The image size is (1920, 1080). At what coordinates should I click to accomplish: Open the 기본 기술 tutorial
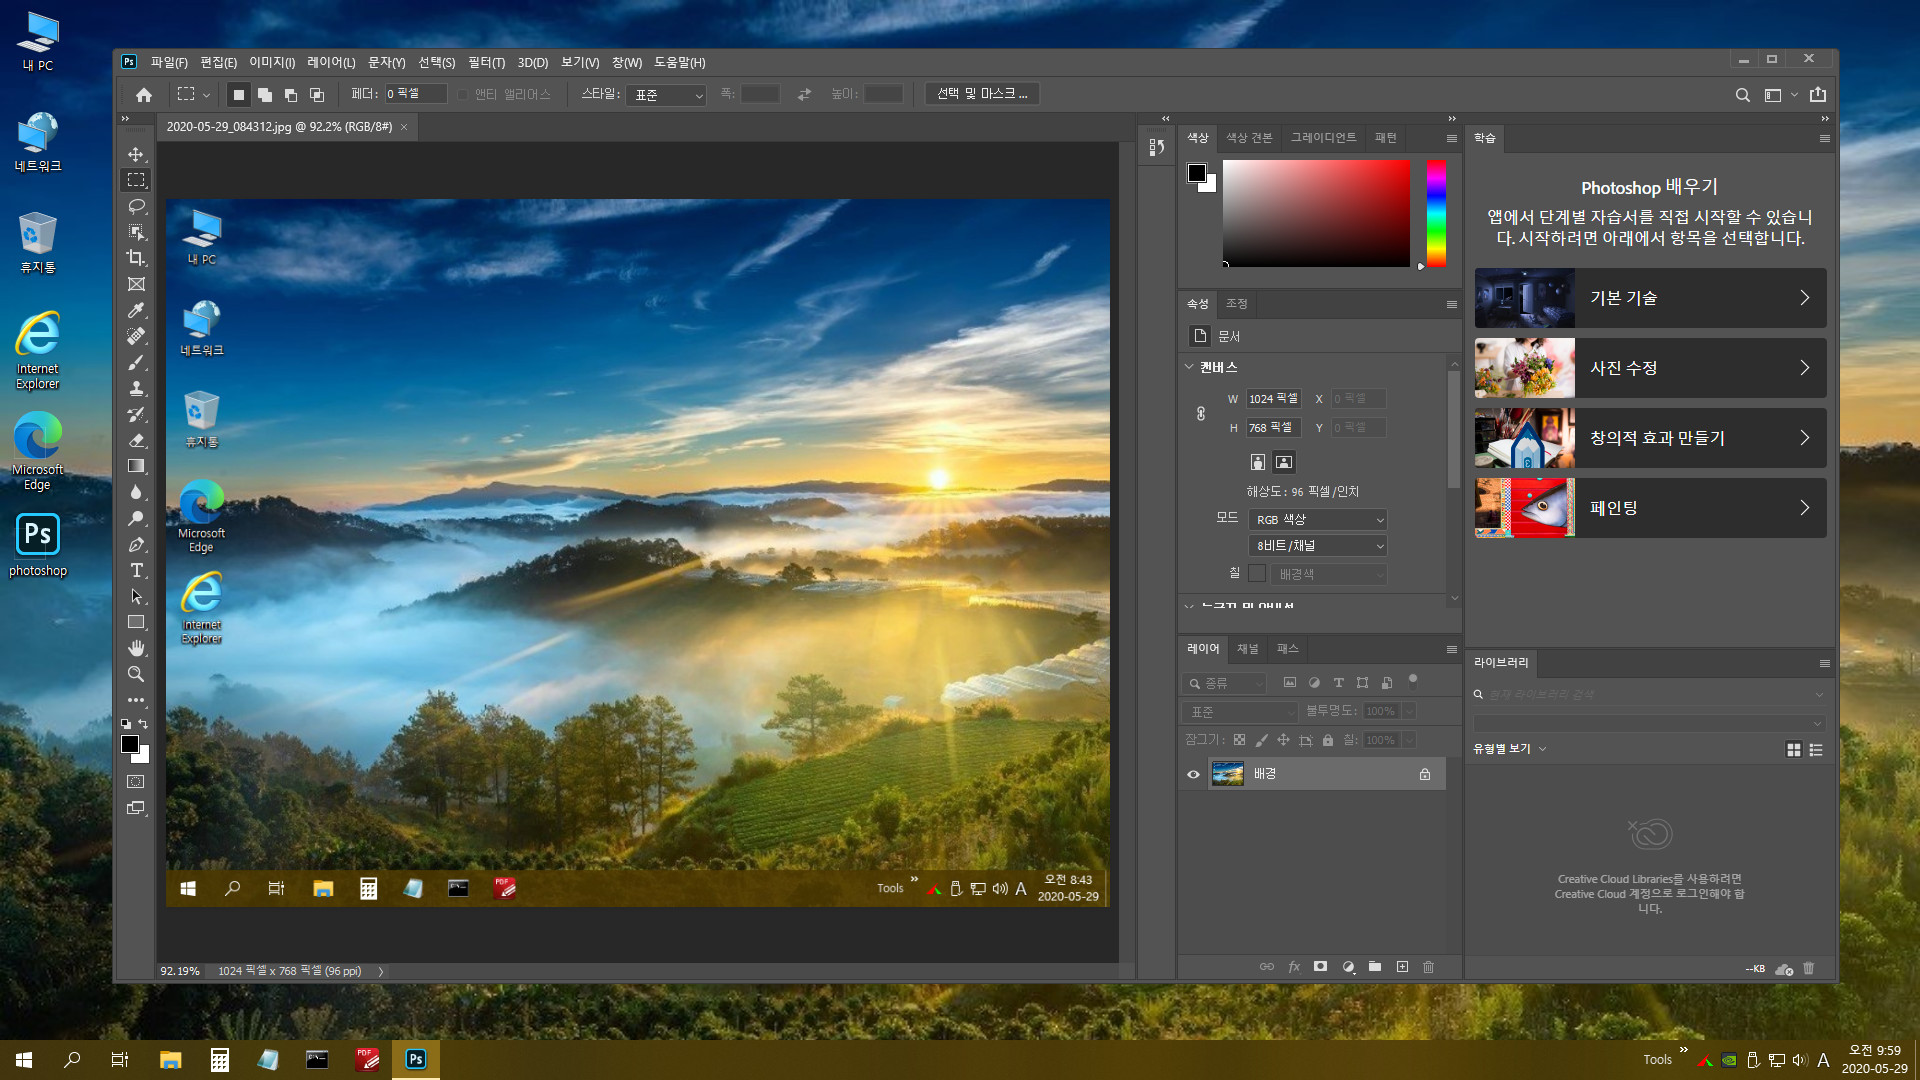(x=1650, y=298)
